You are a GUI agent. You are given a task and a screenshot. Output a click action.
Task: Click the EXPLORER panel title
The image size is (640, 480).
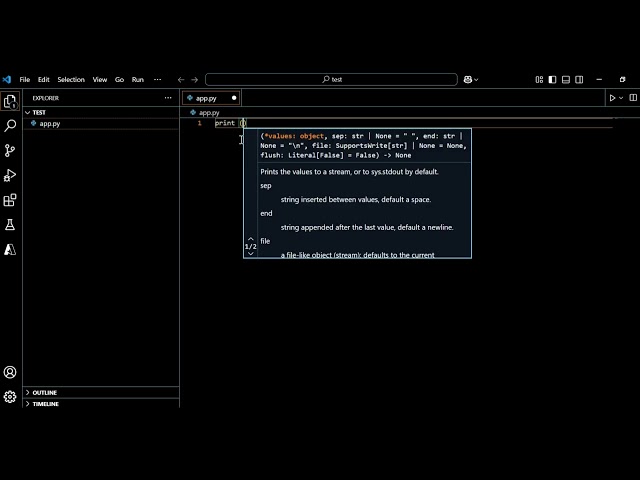46,98
